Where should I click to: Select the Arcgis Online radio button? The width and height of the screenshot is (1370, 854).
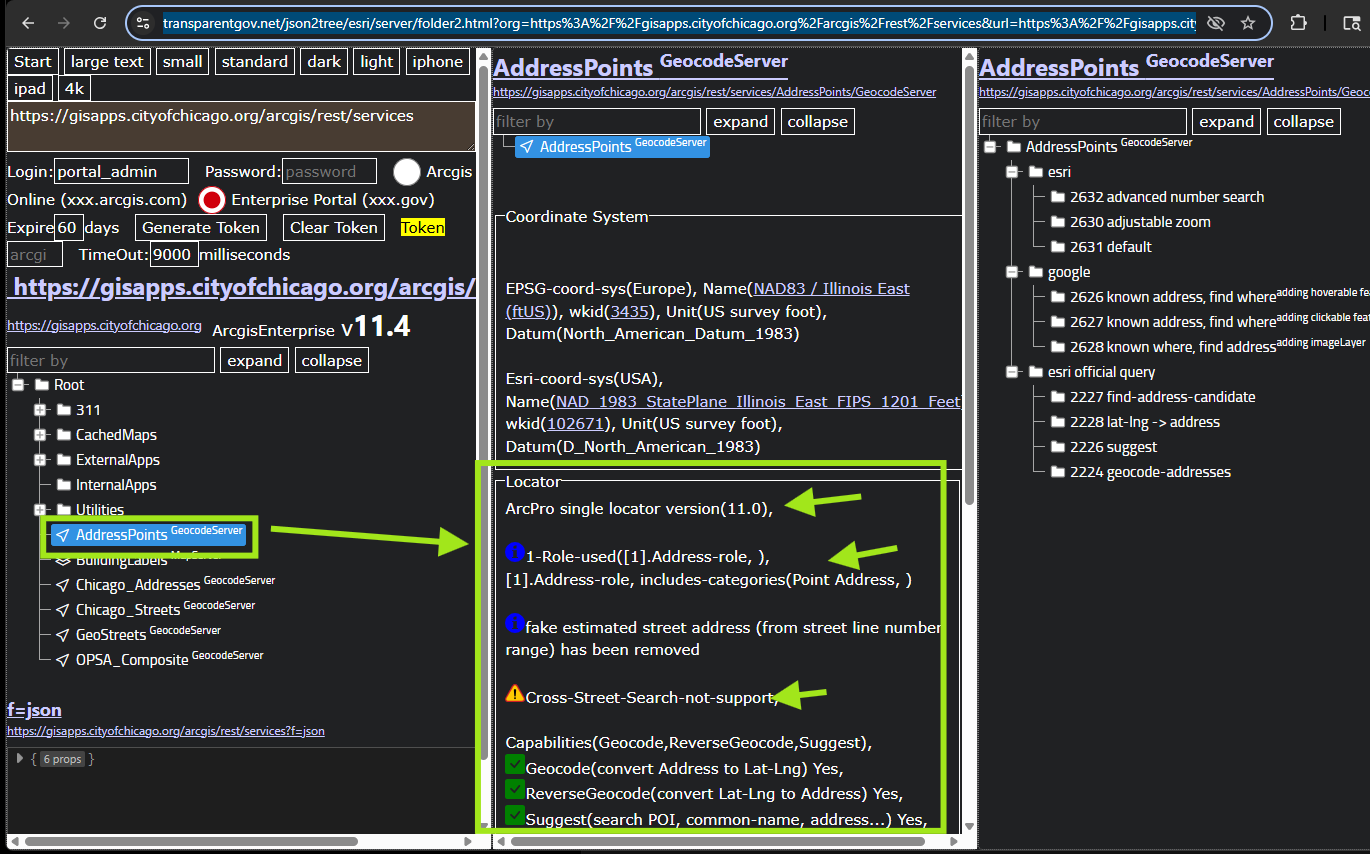point(406,172)
